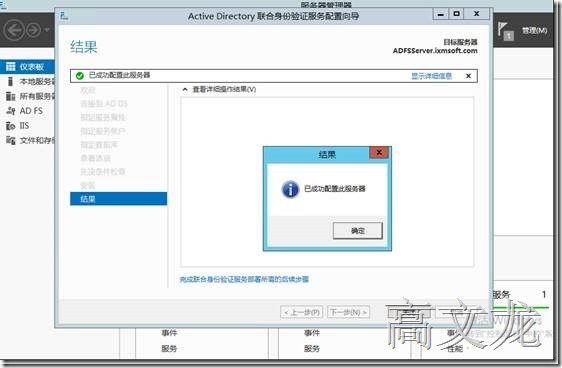Open 所有服务器 in Server Manager sidebar

coord(28,96)
